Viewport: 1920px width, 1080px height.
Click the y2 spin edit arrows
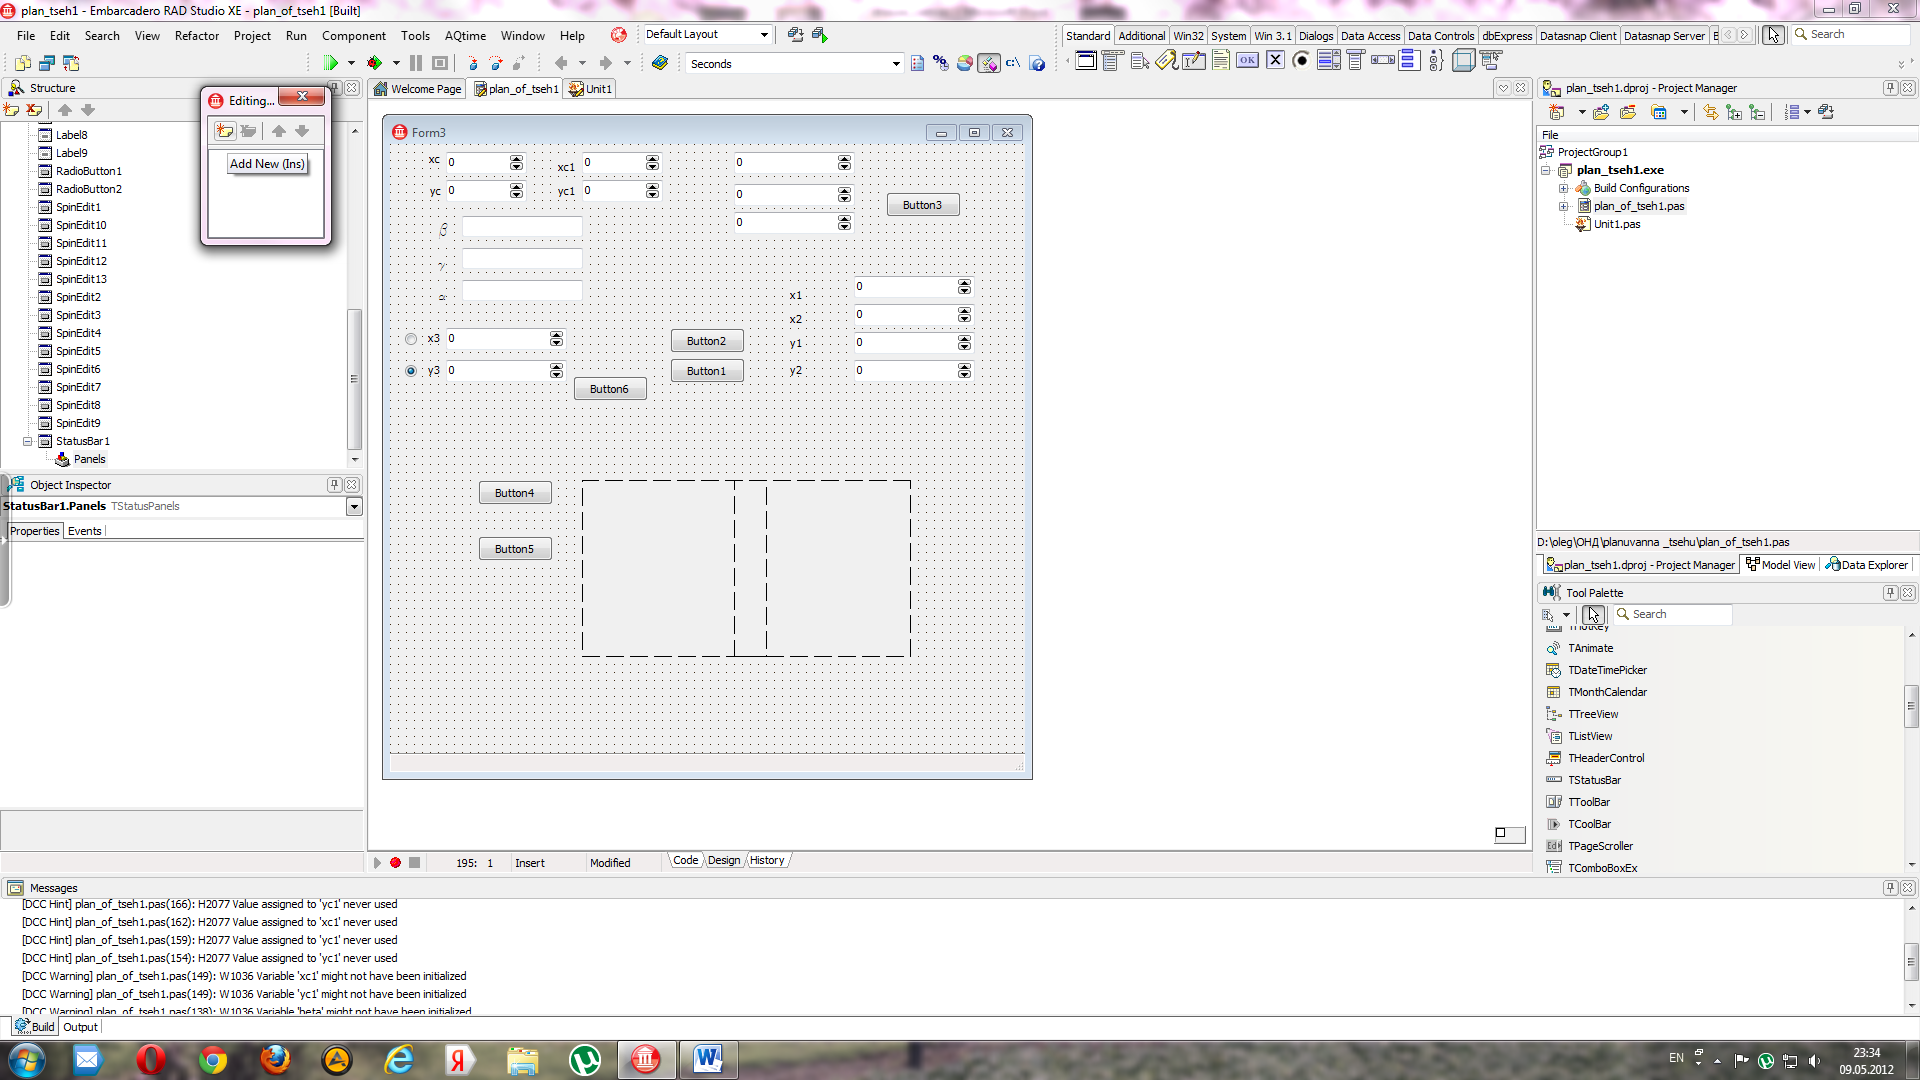(964, 371)
